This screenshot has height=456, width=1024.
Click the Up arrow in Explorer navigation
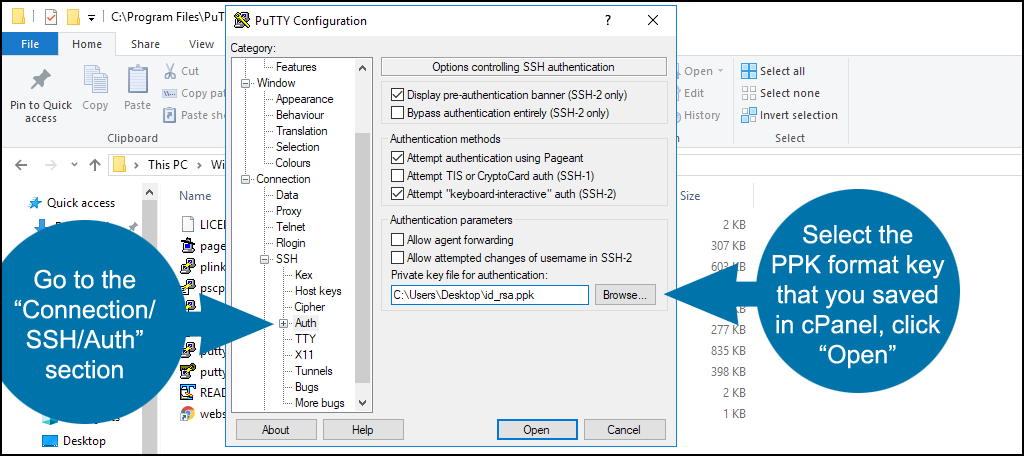pyautogui.click(x=95, y=165)
